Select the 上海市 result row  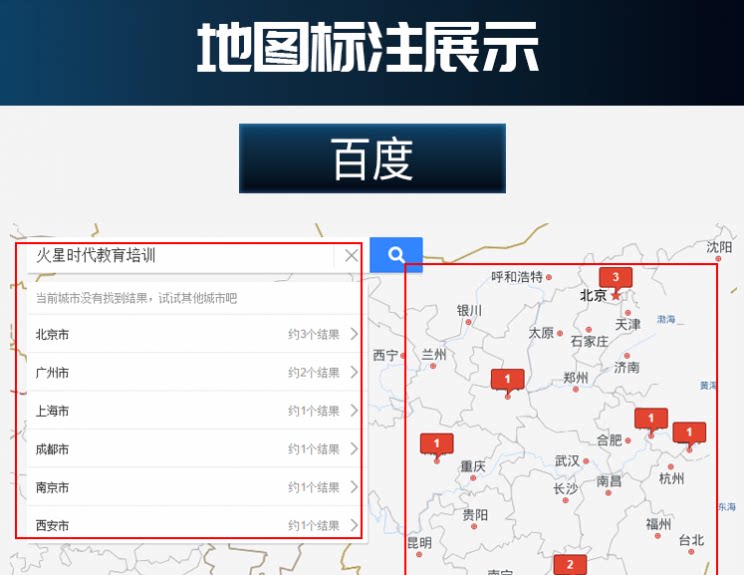(x=195, y=410)
